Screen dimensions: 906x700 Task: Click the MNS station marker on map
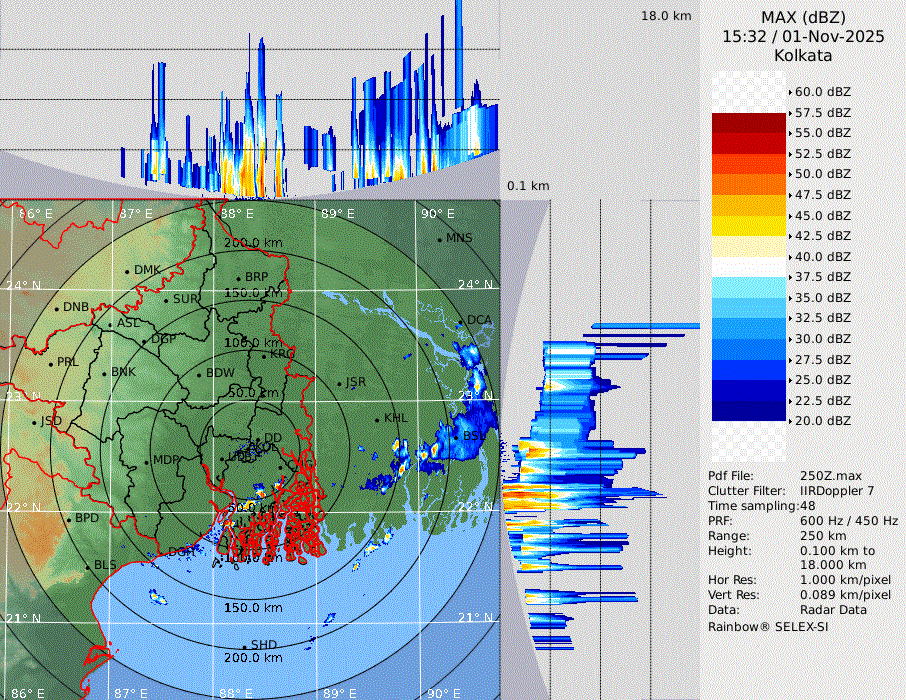(439, 239)
